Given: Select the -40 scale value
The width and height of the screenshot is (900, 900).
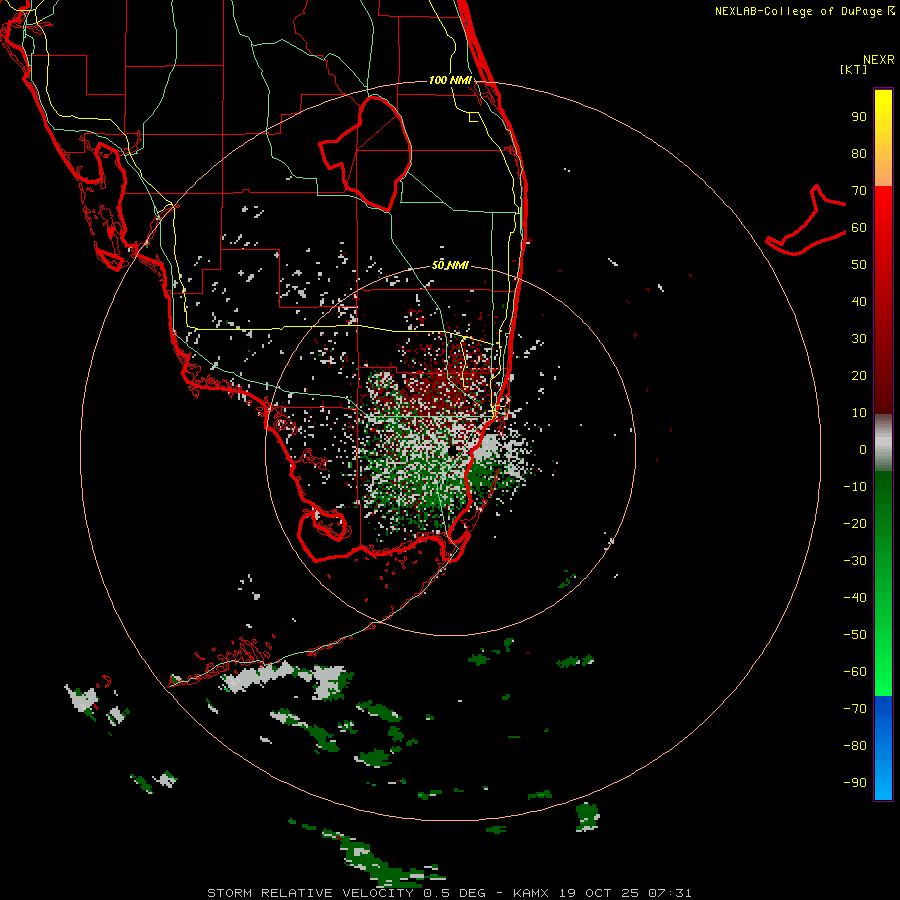Looking at the screenshot, I should 855,598.
